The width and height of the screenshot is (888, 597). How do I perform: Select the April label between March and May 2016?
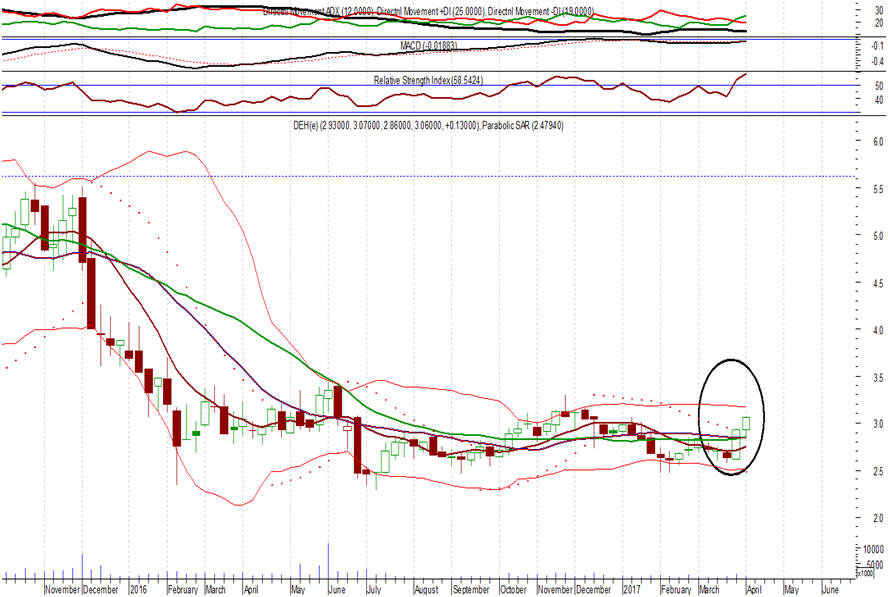(251, 590)
